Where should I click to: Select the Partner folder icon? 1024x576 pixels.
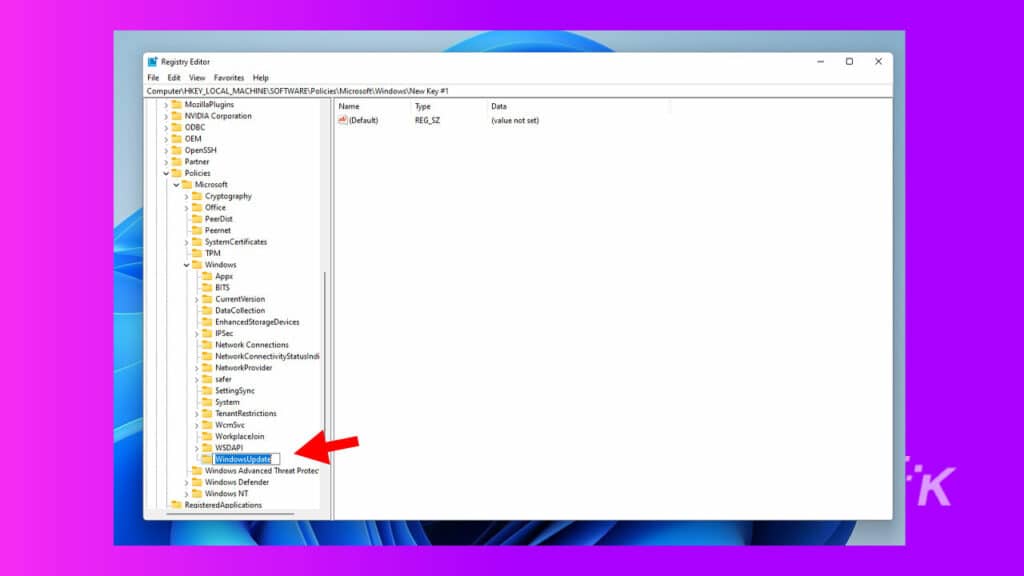[x=176, y=161]
